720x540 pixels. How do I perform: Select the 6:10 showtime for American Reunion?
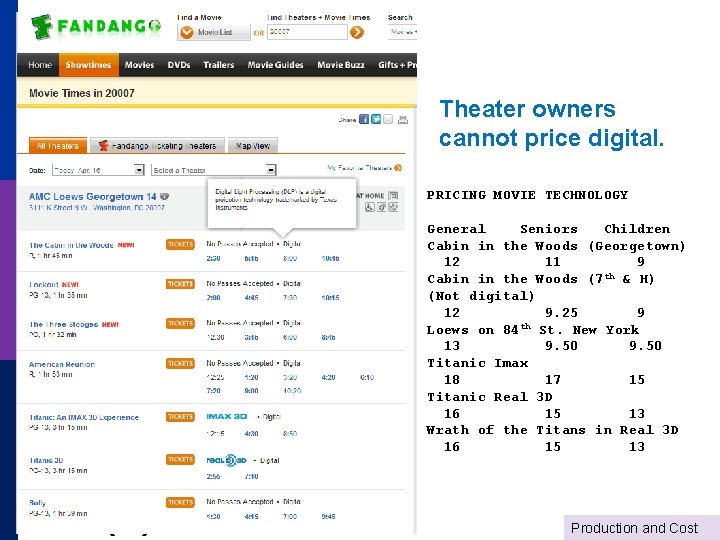(367, 377)
